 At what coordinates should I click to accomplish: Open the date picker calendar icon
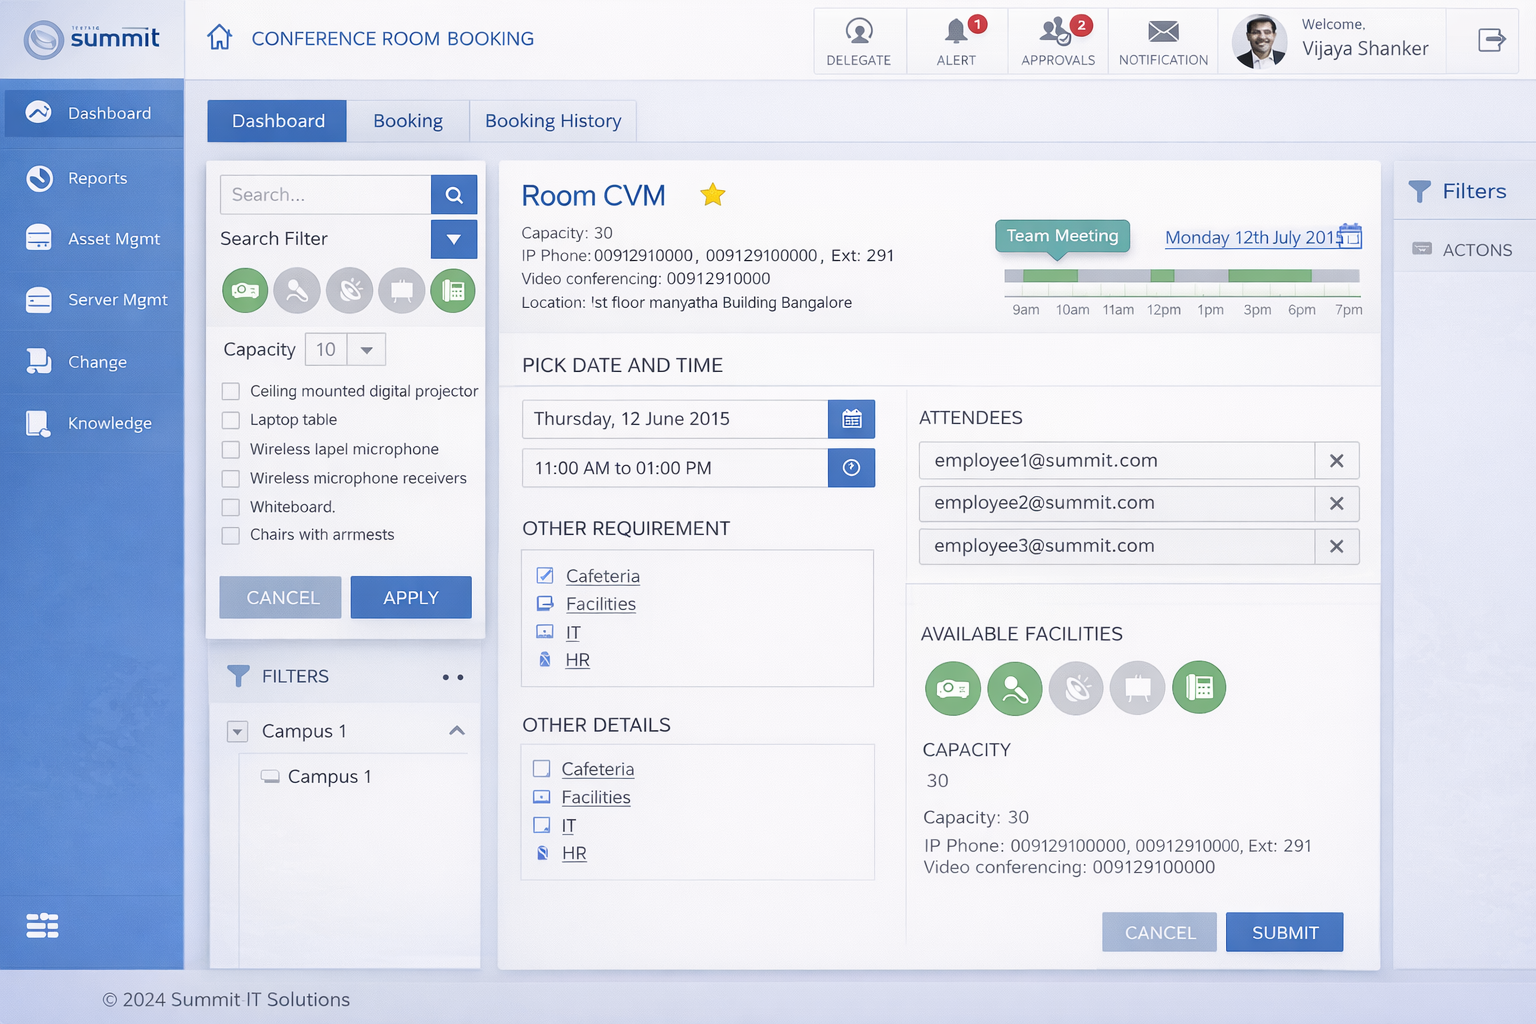coord(851,419)
